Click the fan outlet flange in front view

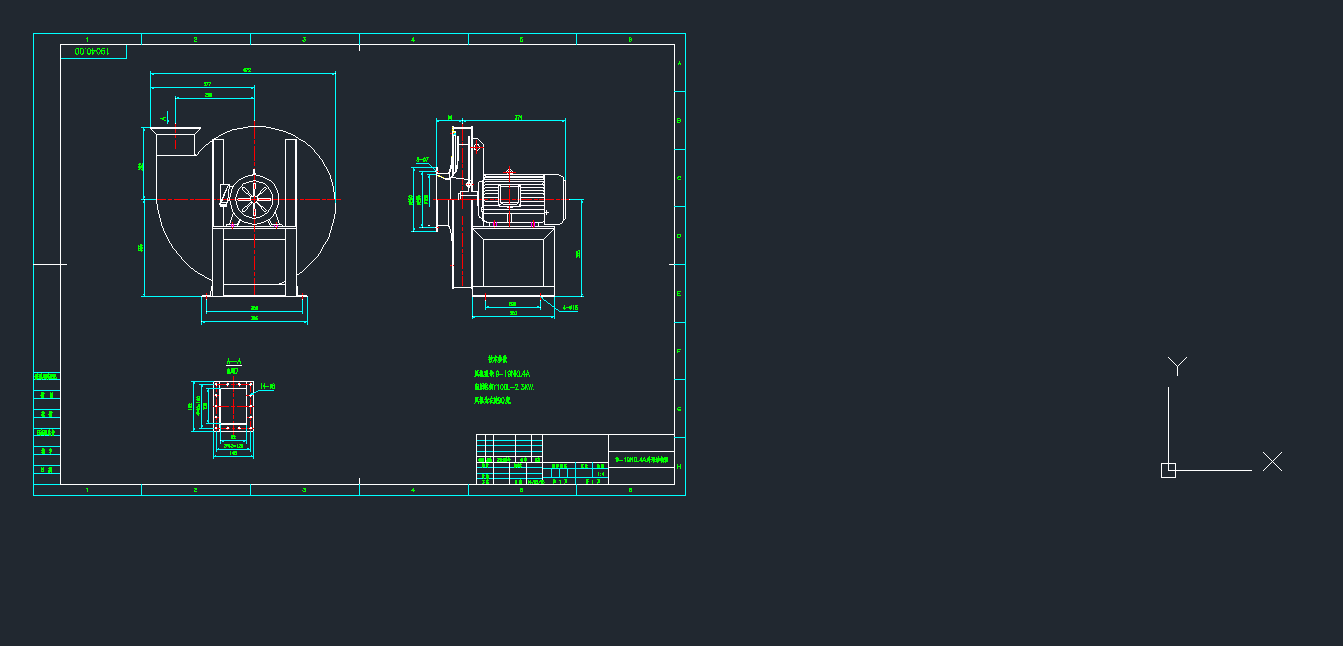pyautogui.click(x=174, y=129)
